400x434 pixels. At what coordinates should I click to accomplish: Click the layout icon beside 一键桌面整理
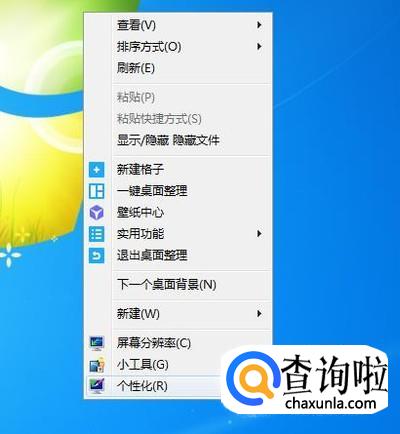point(96,191)
